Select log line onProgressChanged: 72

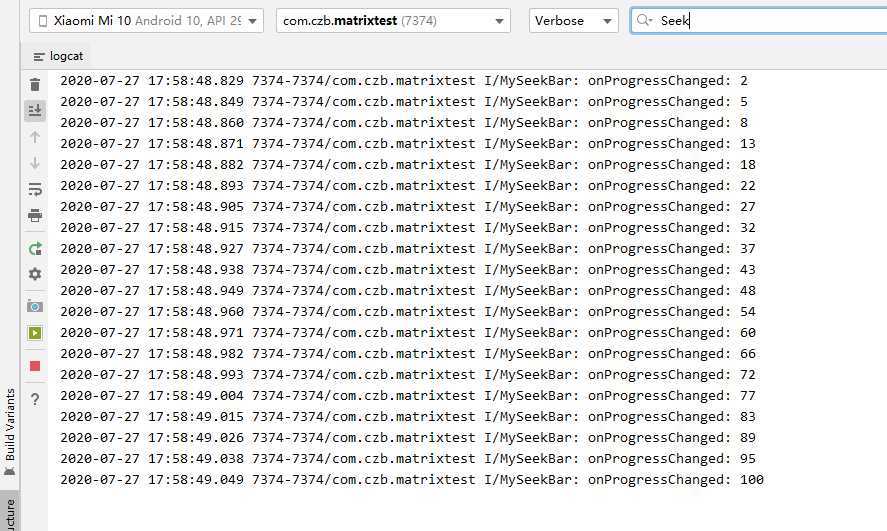click(408, 374)
